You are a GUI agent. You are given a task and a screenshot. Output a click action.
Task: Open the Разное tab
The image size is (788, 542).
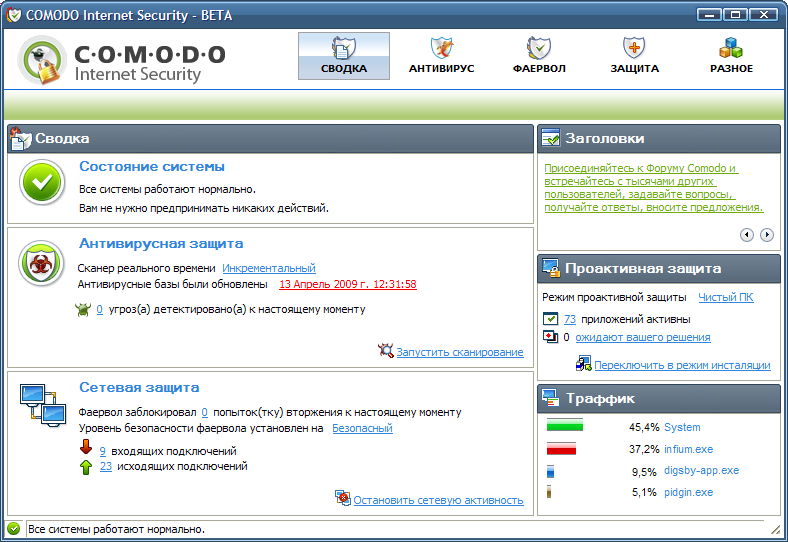(x=731, y=56)
